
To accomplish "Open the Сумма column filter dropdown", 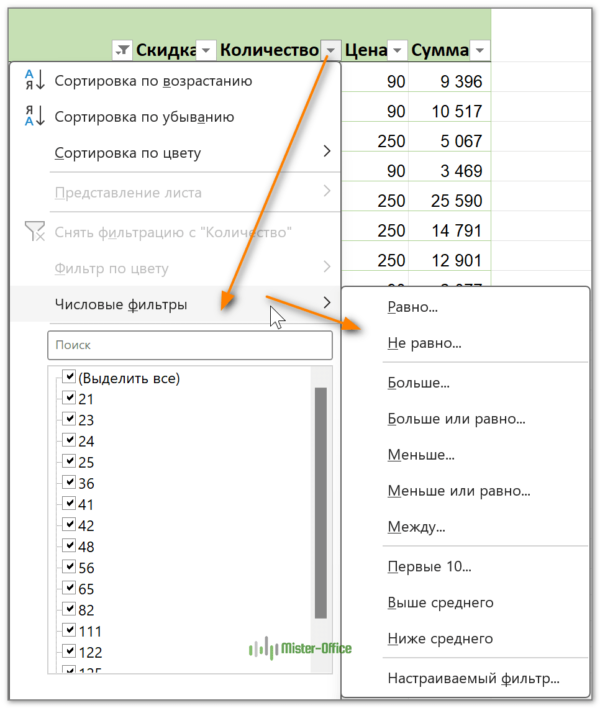I will [480, 50].
